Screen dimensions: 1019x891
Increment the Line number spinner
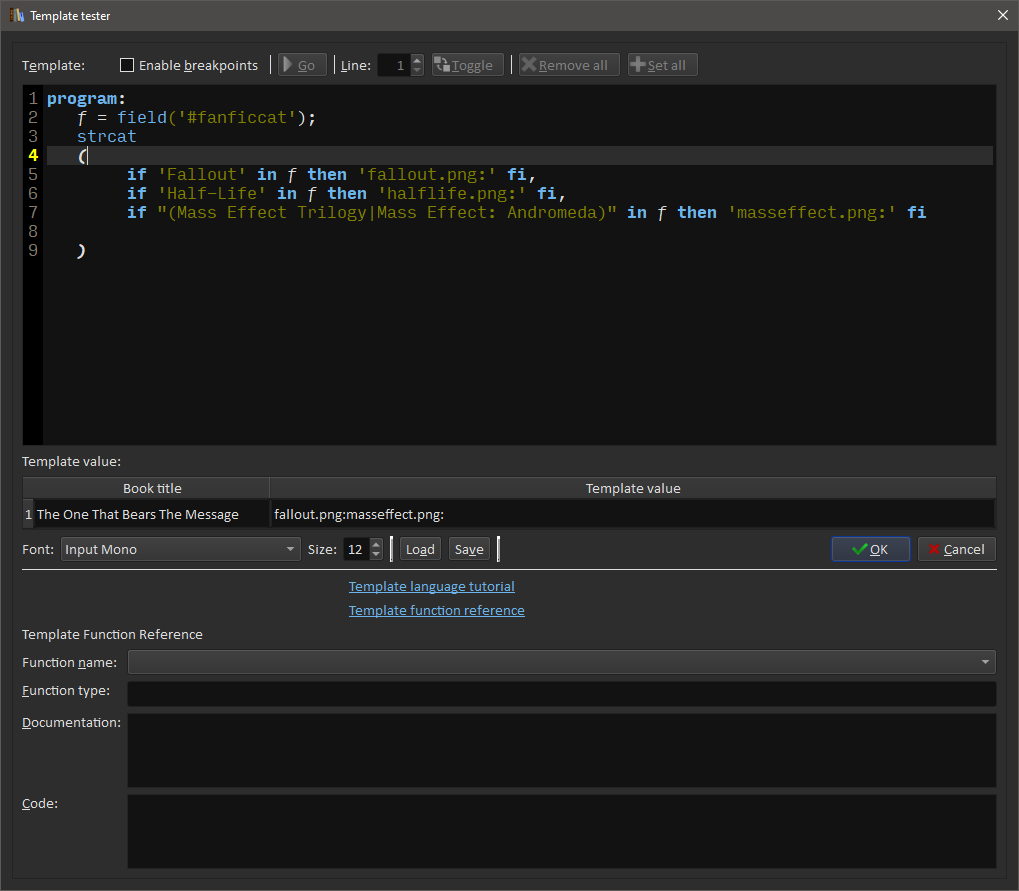tap(417, 60)
